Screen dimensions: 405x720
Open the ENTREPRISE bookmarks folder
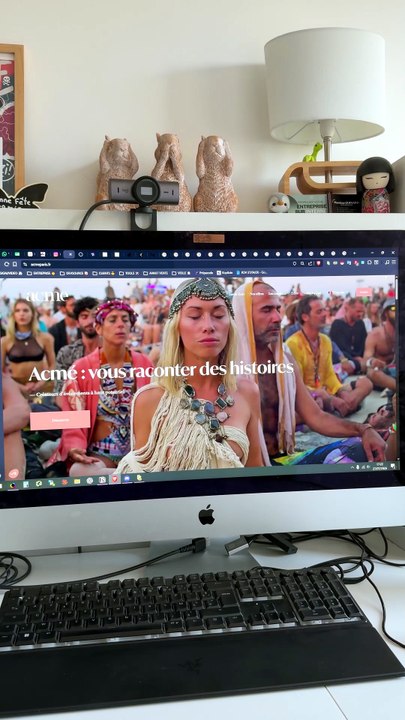tap(40, 273)
